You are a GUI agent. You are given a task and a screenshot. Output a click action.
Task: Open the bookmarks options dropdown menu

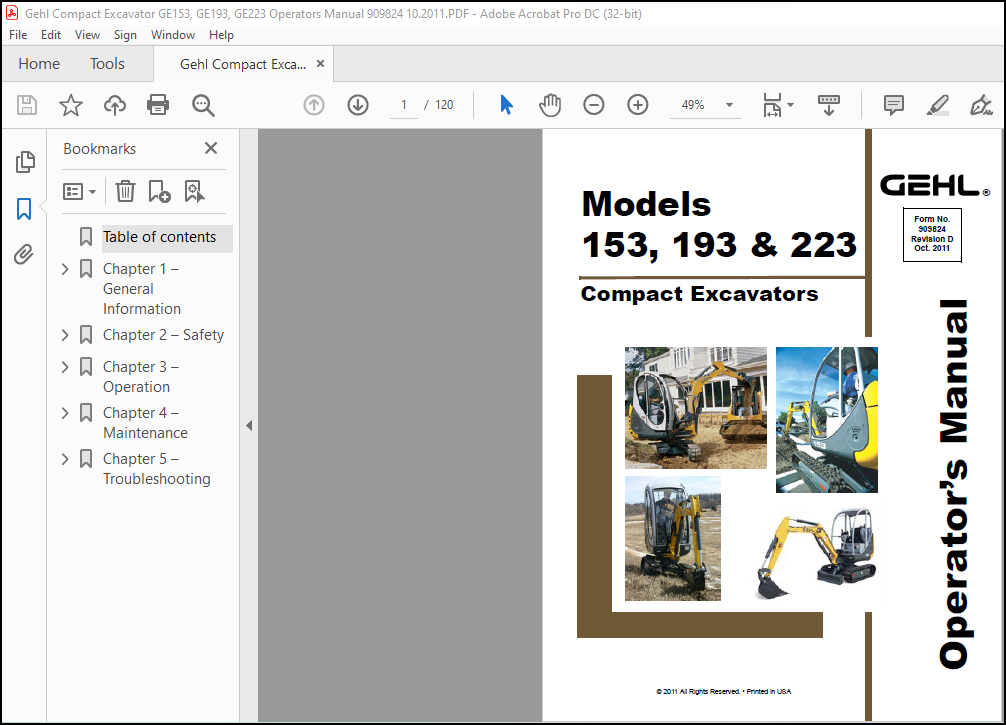[79, 191]
